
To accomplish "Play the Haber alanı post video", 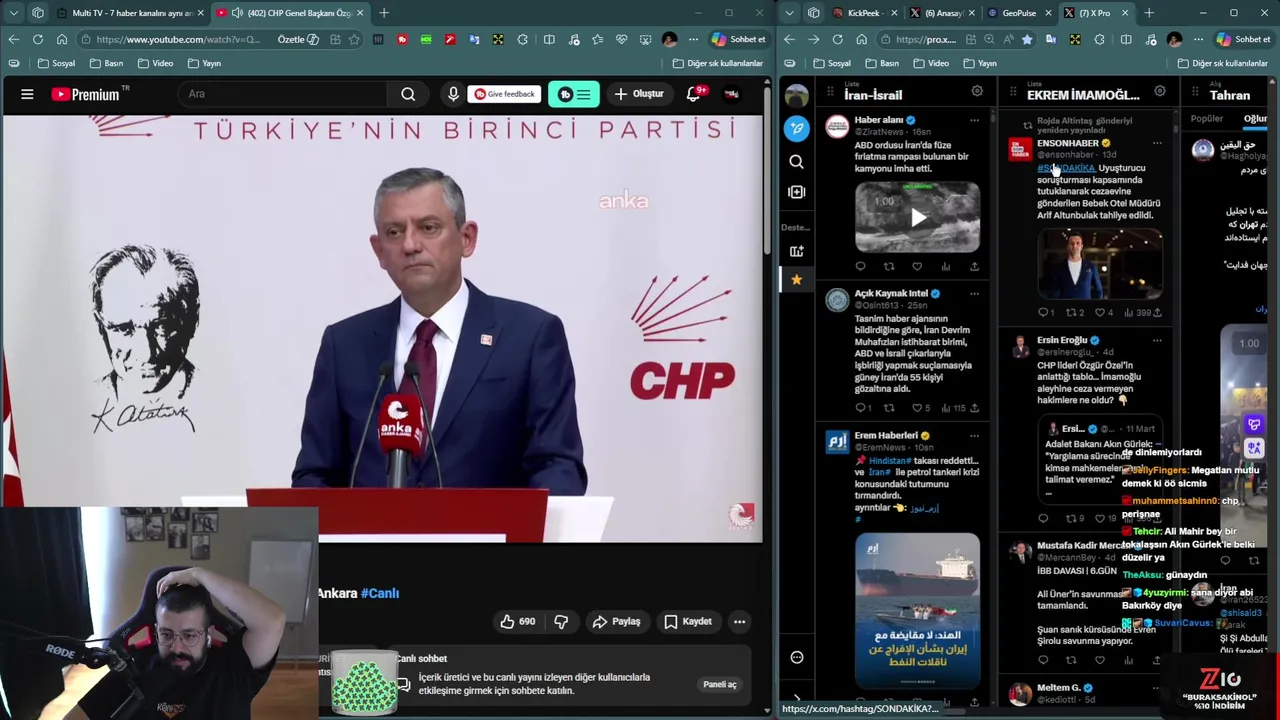I will 917,217.
